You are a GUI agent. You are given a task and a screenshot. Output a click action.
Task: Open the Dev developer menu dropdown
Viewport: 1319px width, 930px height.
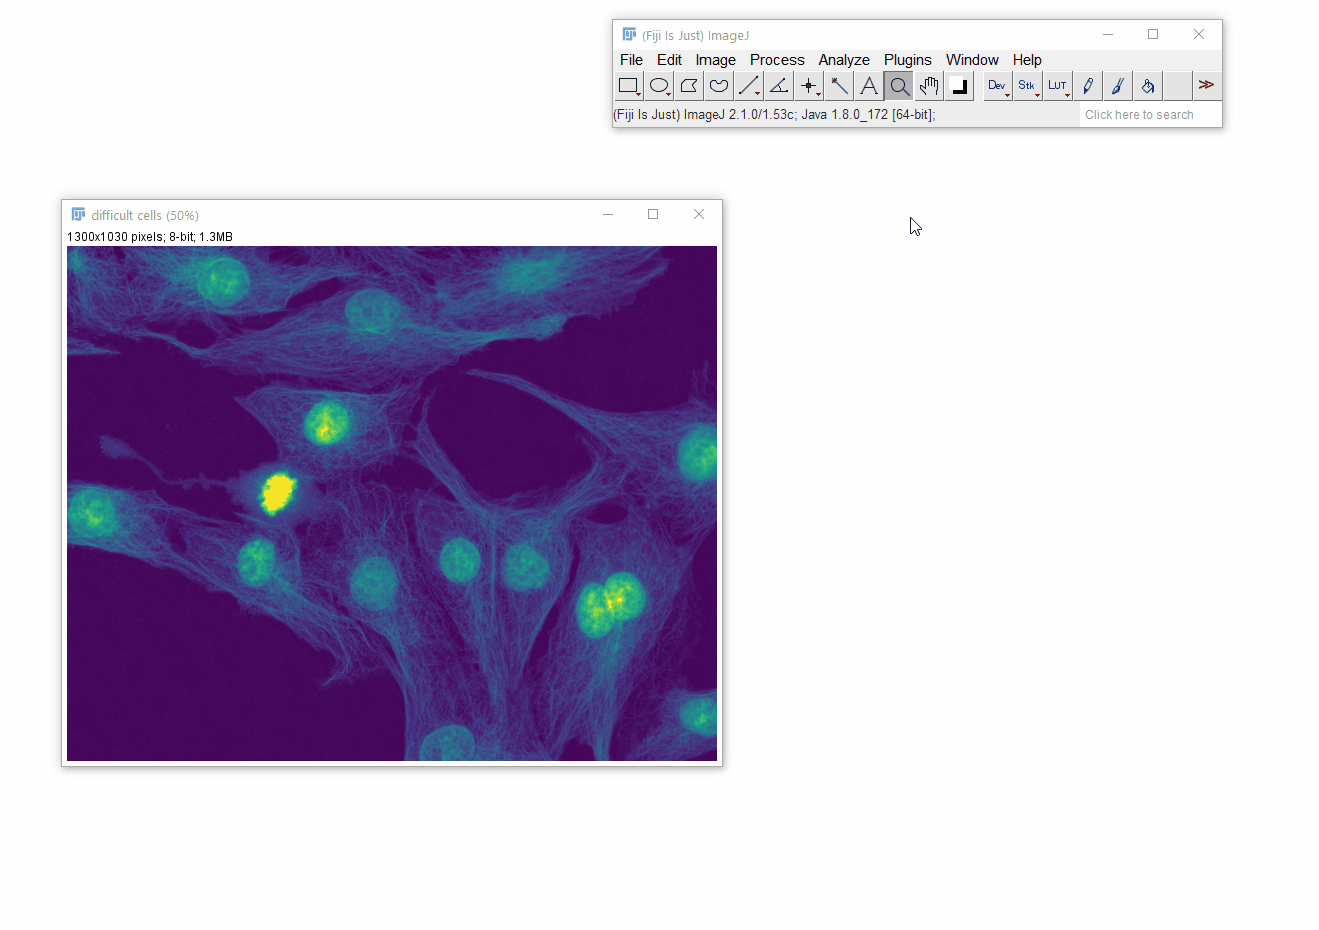pyautogui.click(x=997, y=86)
